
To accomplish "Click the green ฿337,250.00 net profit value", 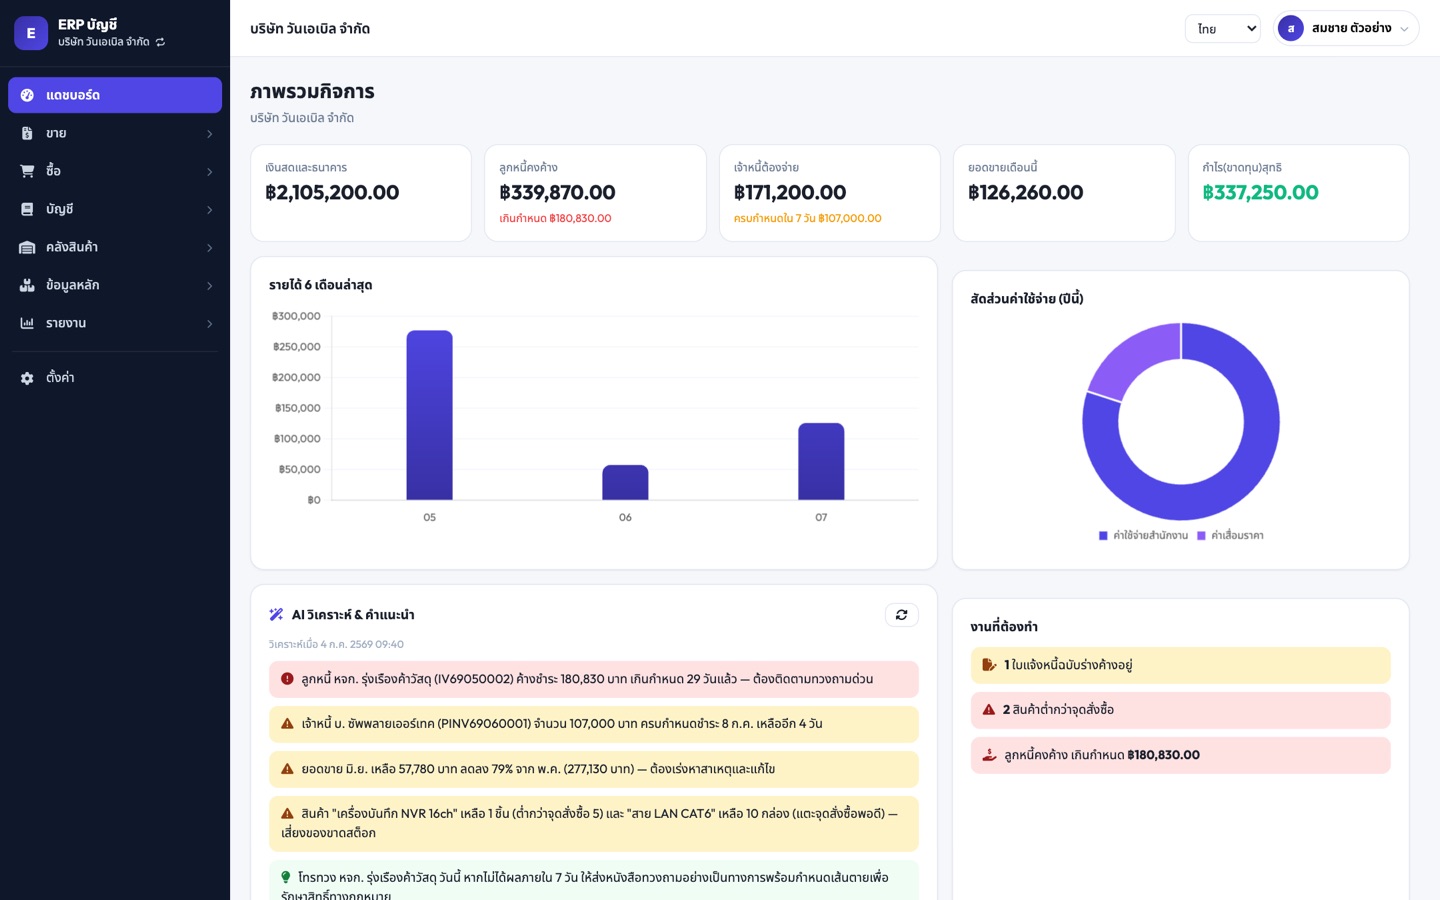I will [x=1260, y=192].
